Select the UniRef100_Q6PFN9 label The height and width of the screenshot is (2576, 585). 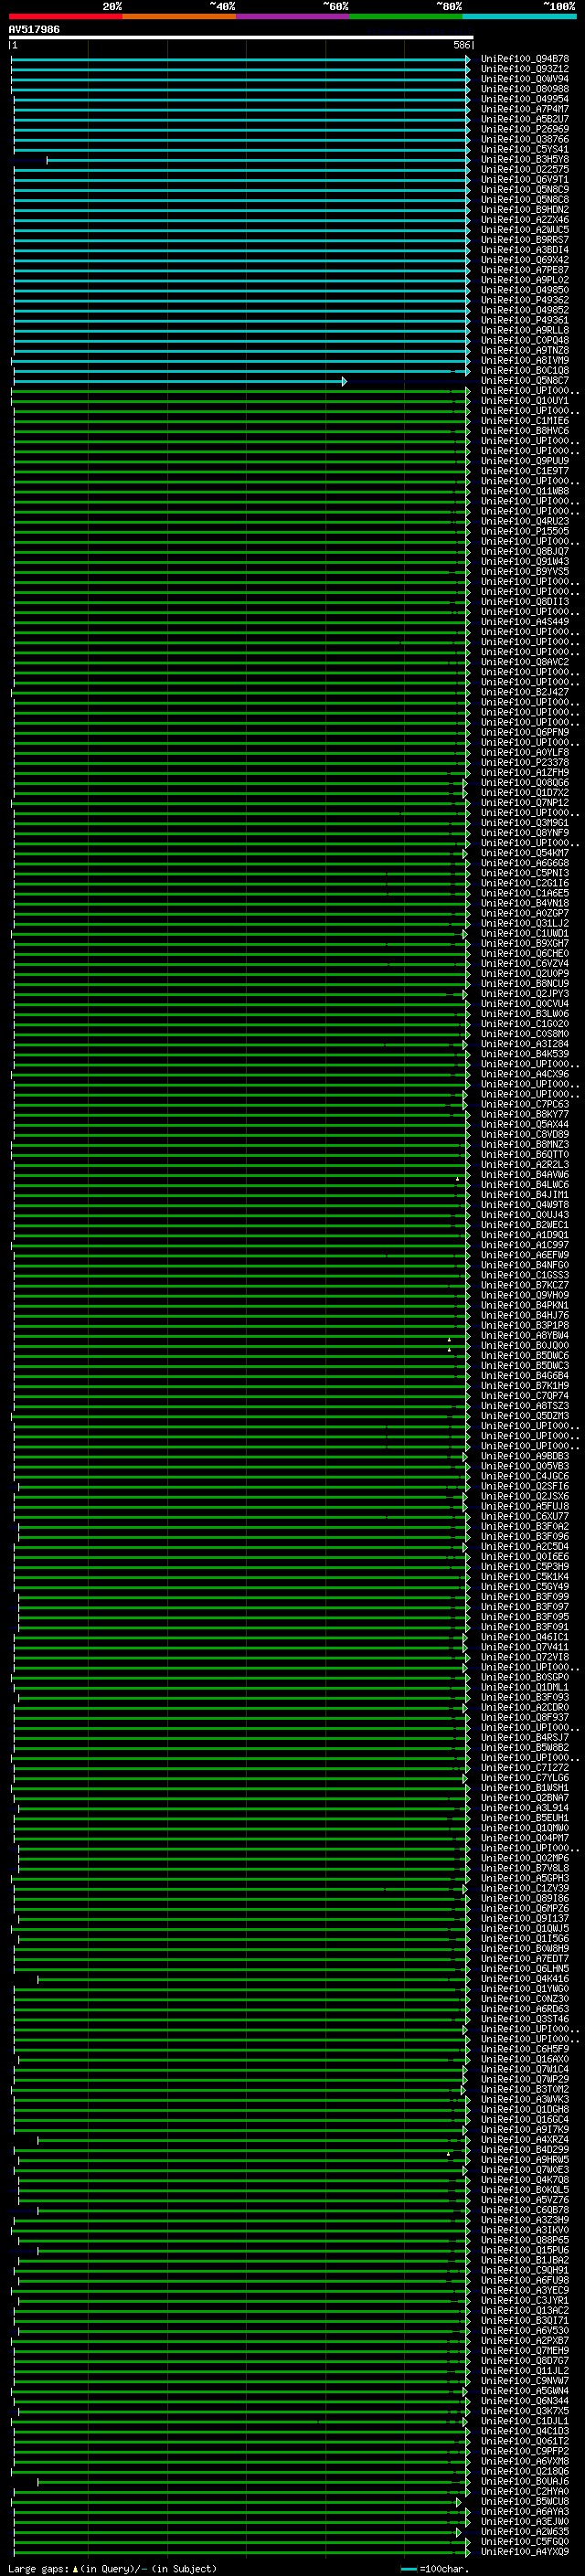click(x=524, y=733)
